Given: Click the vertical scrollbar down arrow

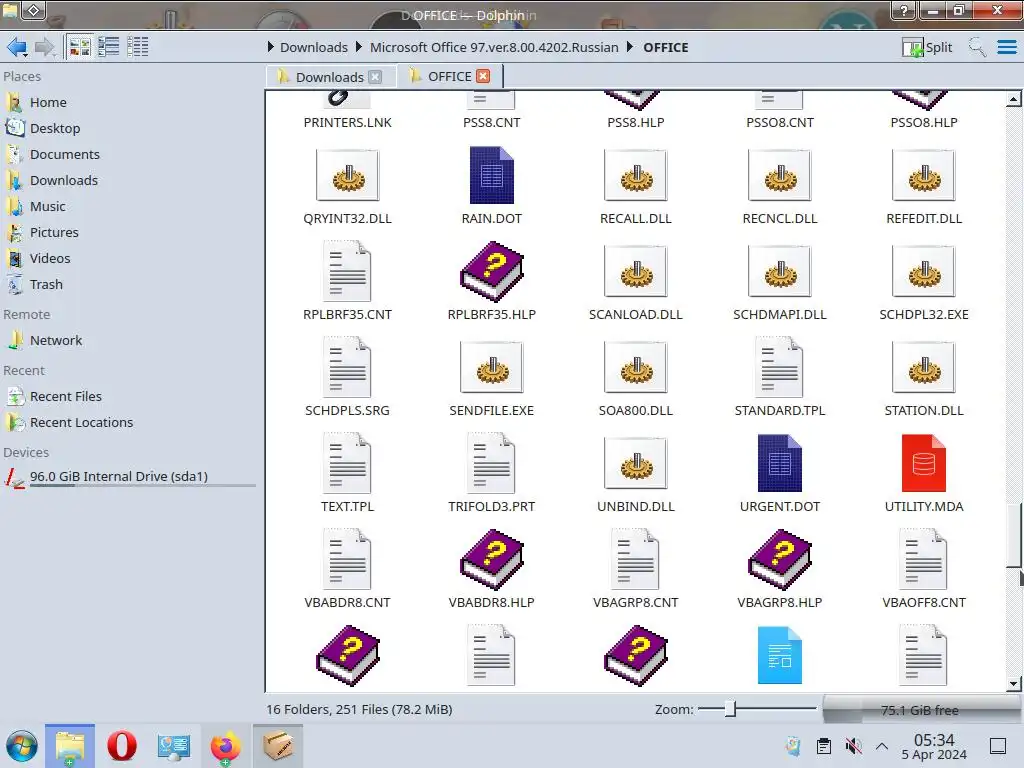Looking at the screenshot, I should pyautogui.click(x=1013, y=684).
